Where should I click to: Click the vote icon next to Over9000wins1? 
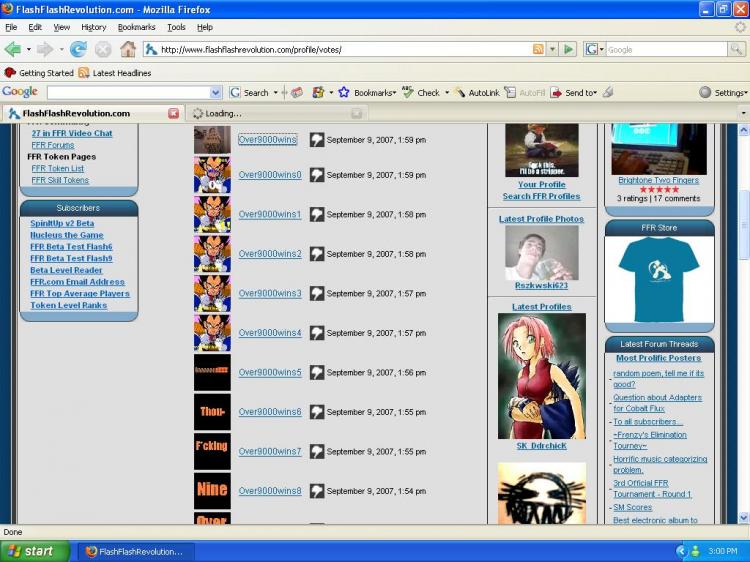[317, 214]
